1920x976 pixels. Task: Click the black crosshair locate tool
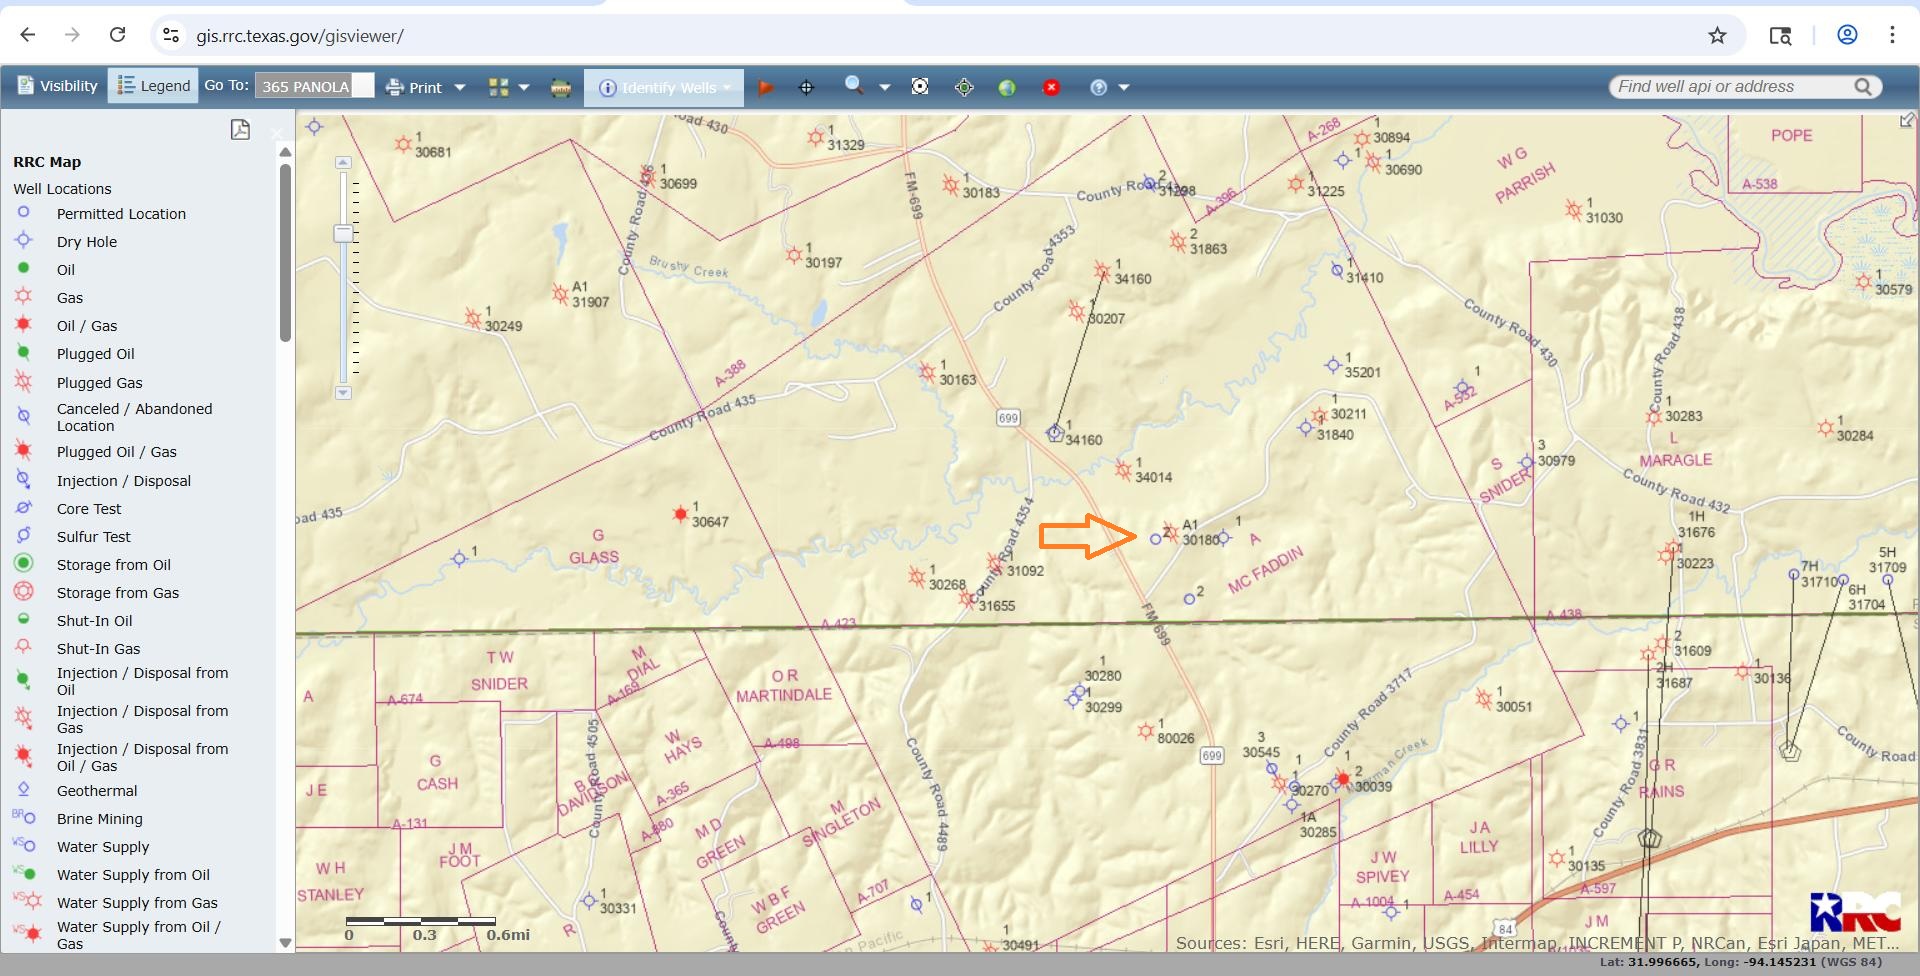click(806, 88)
